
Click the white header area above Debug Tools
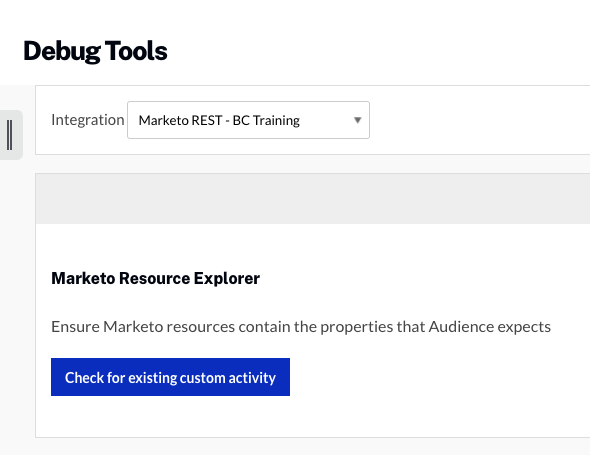coord(295,17)
